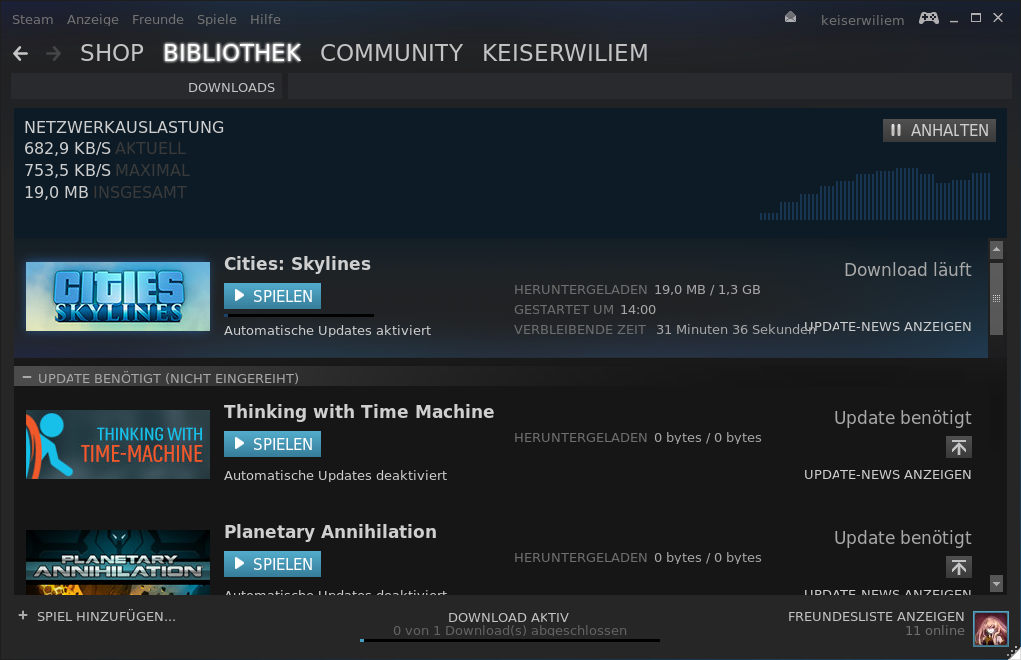Open the Planetary Annihilation thumbnail
The image size is (1021, 660).
coord(118,562)
